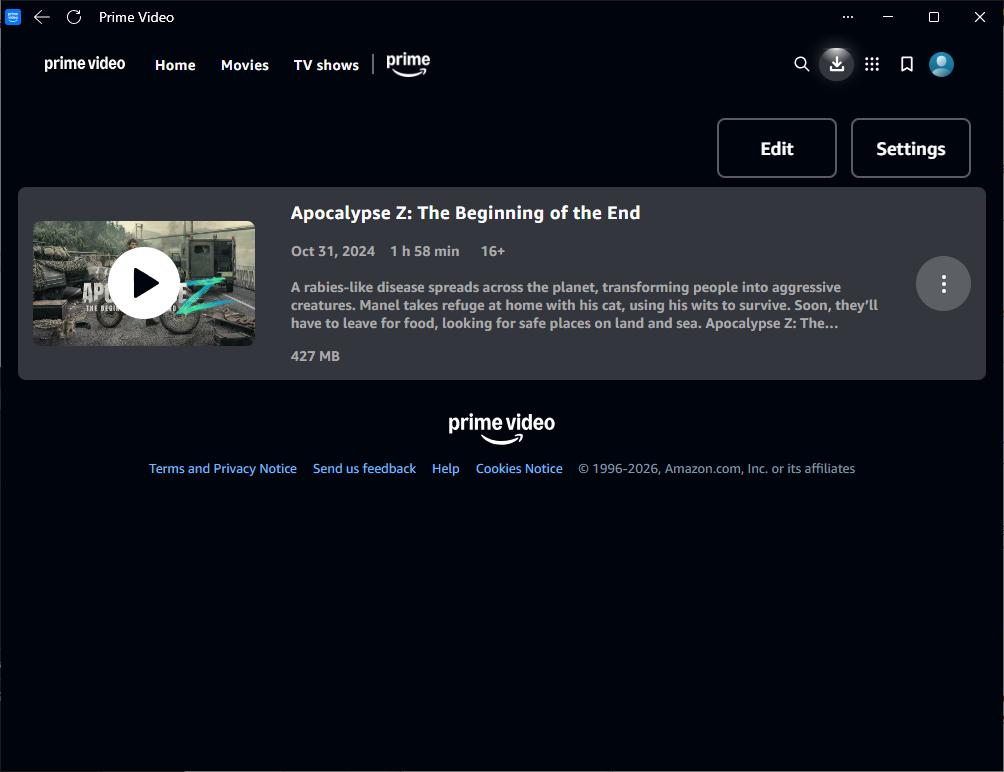
Task: Click the Edit button
Action: (777, 148)
